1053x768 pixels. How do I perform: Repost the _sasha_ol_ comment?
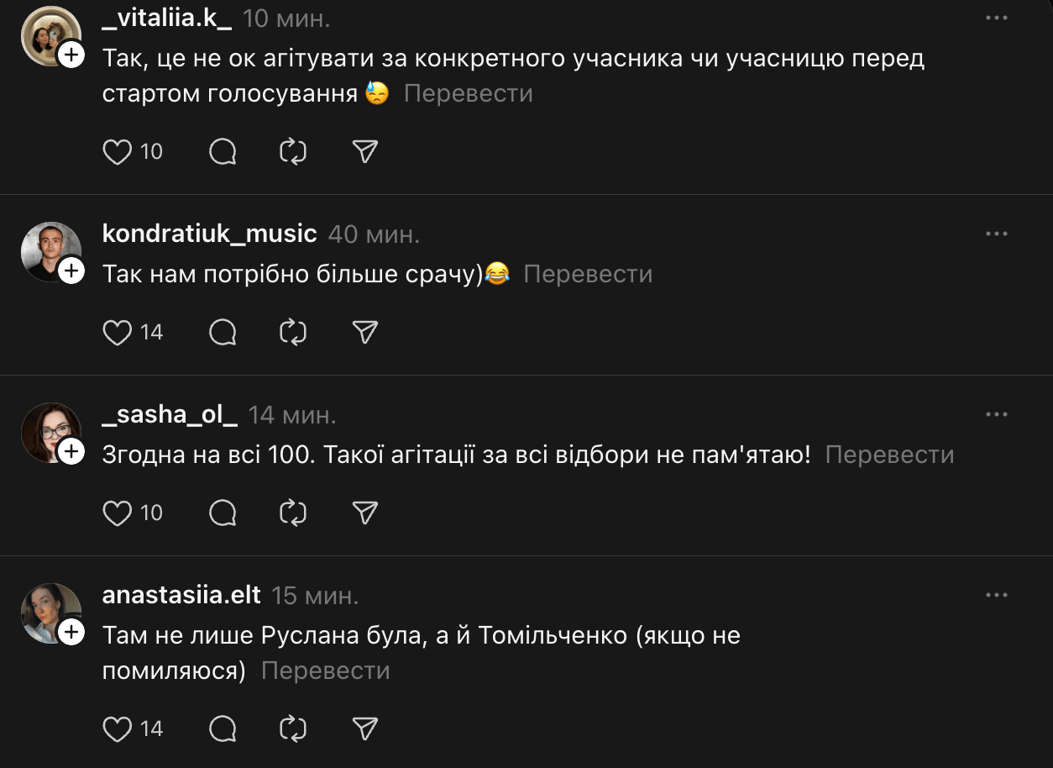(x=293, y=513)
